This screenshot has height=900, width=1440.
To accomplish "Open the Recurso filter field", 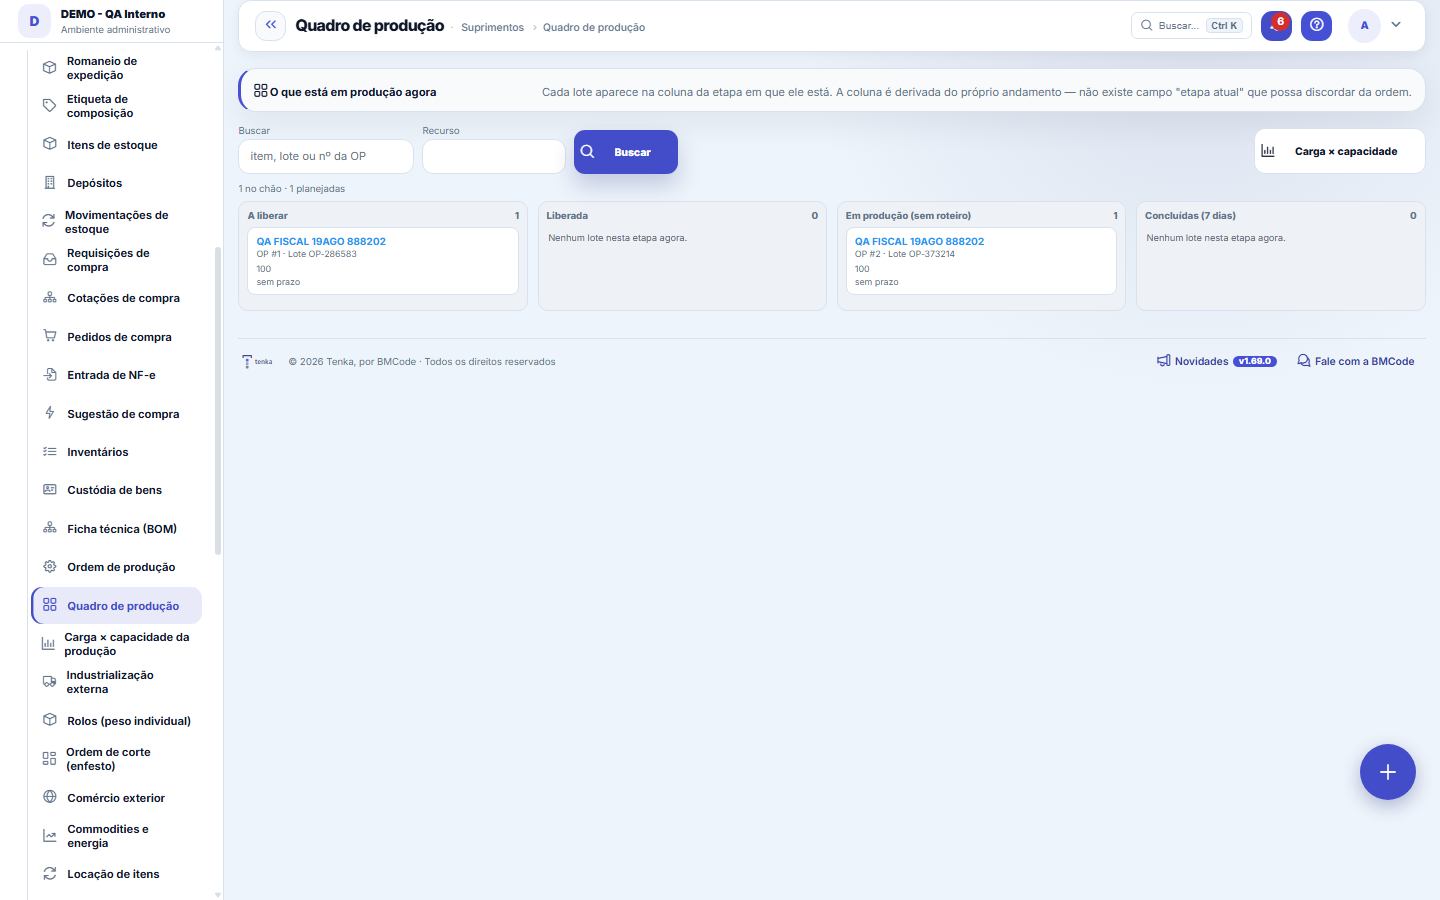I will (494, 156).
